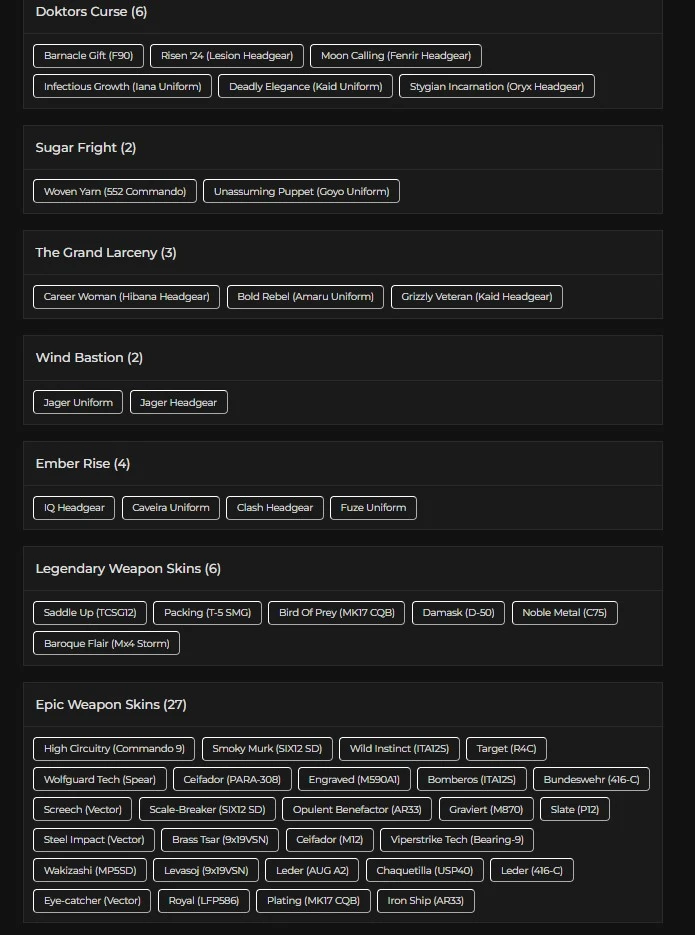Viewport: 695px width, 935px height.
Task: Select the Jager Headgear tag
Action: (x=179, y=403)
